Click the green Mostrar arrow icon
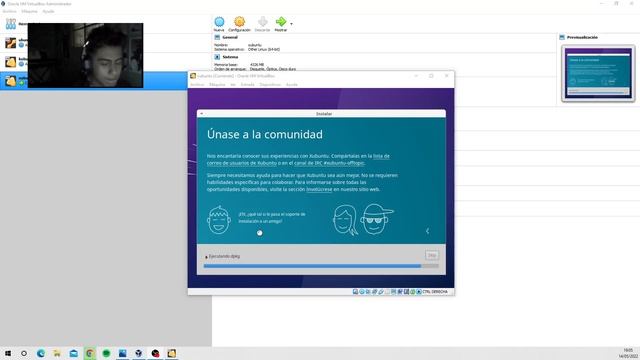The image size is (640, 360). point(281,22)
